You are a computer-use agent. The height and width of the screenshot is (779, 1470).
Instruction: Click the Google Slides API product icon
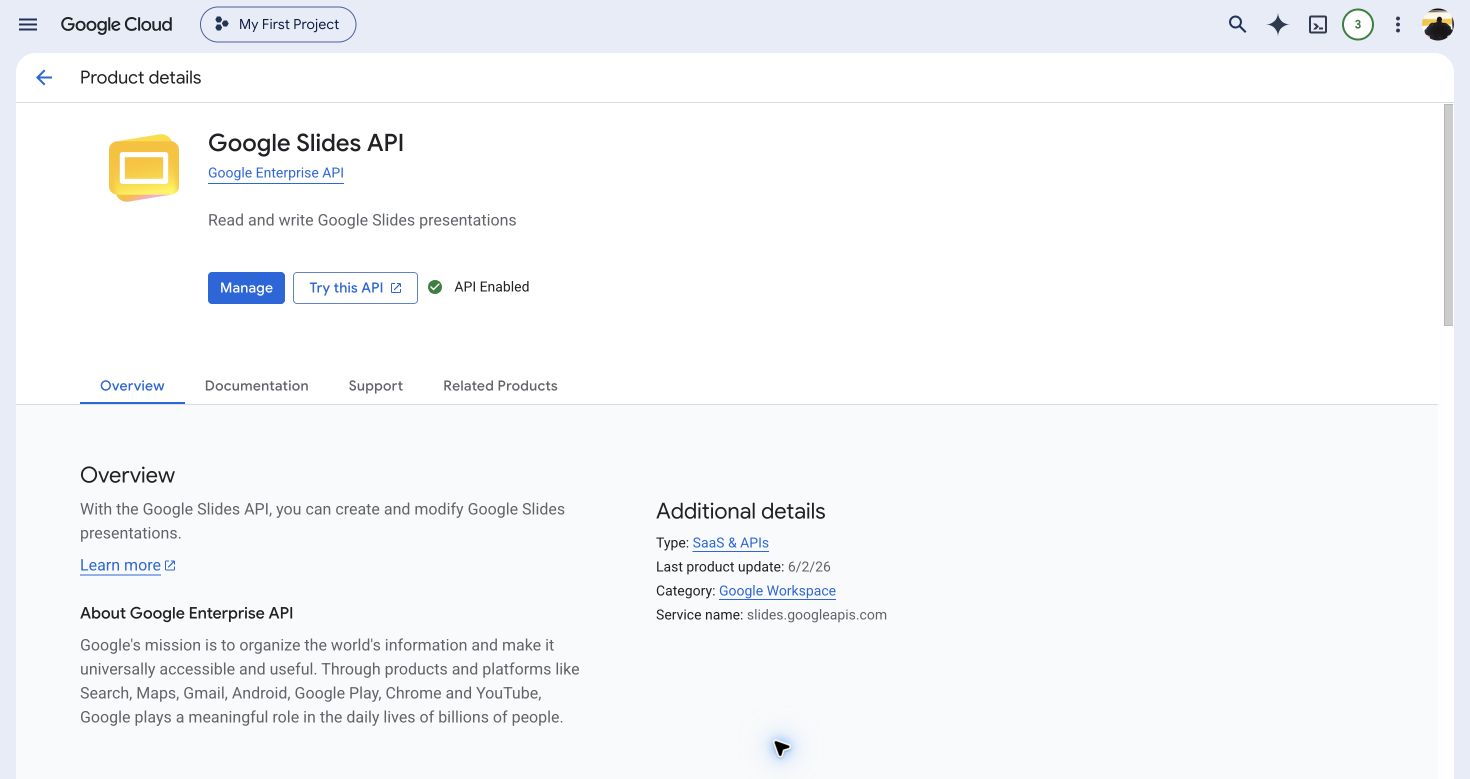click(x=144, y=168)
